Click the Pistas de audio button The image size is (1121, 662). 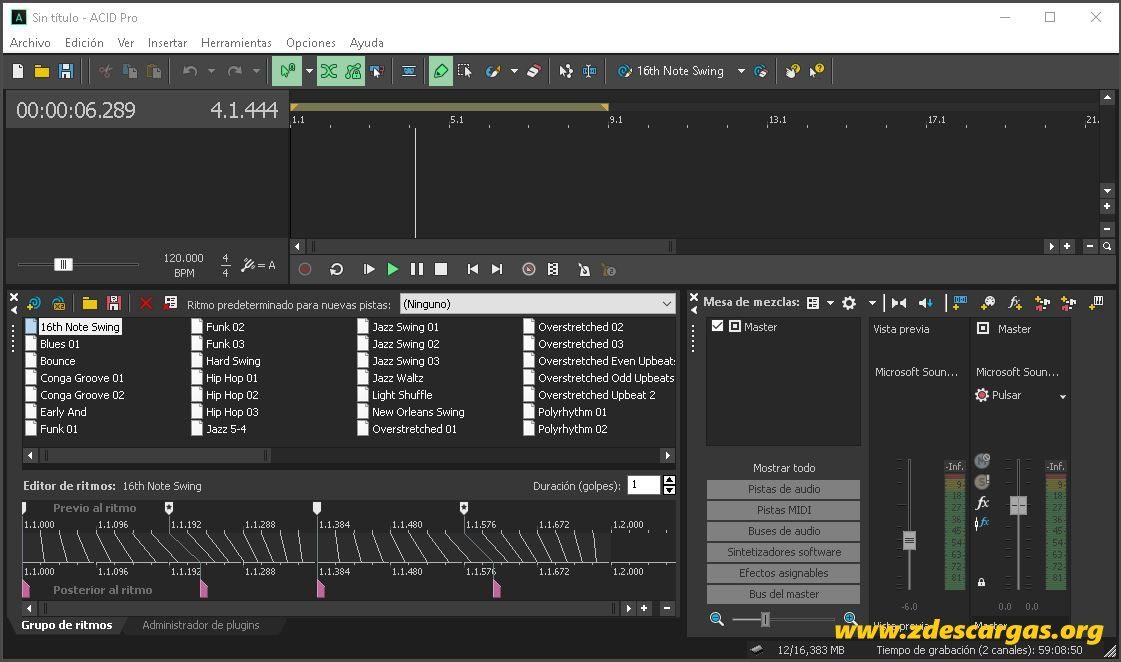tap(784, 489)
